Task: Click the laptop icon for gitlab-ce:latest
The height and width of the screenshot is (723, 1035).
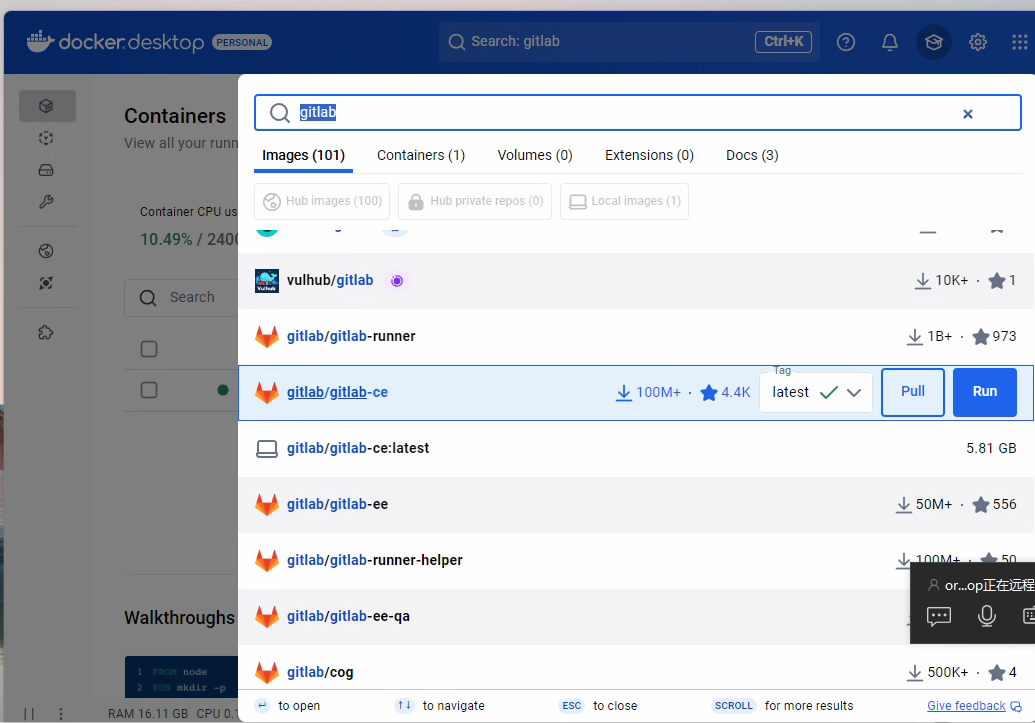Action: (267, 449)
